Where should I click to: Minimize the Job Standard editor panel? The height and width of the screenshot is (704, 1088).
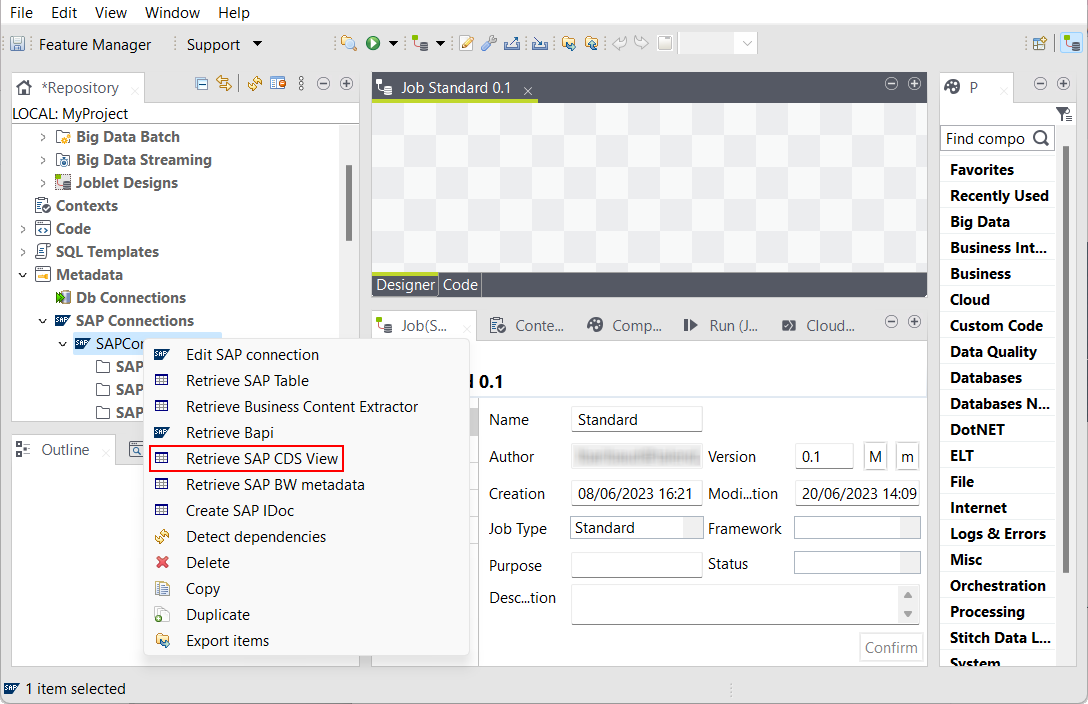(891, 84)
